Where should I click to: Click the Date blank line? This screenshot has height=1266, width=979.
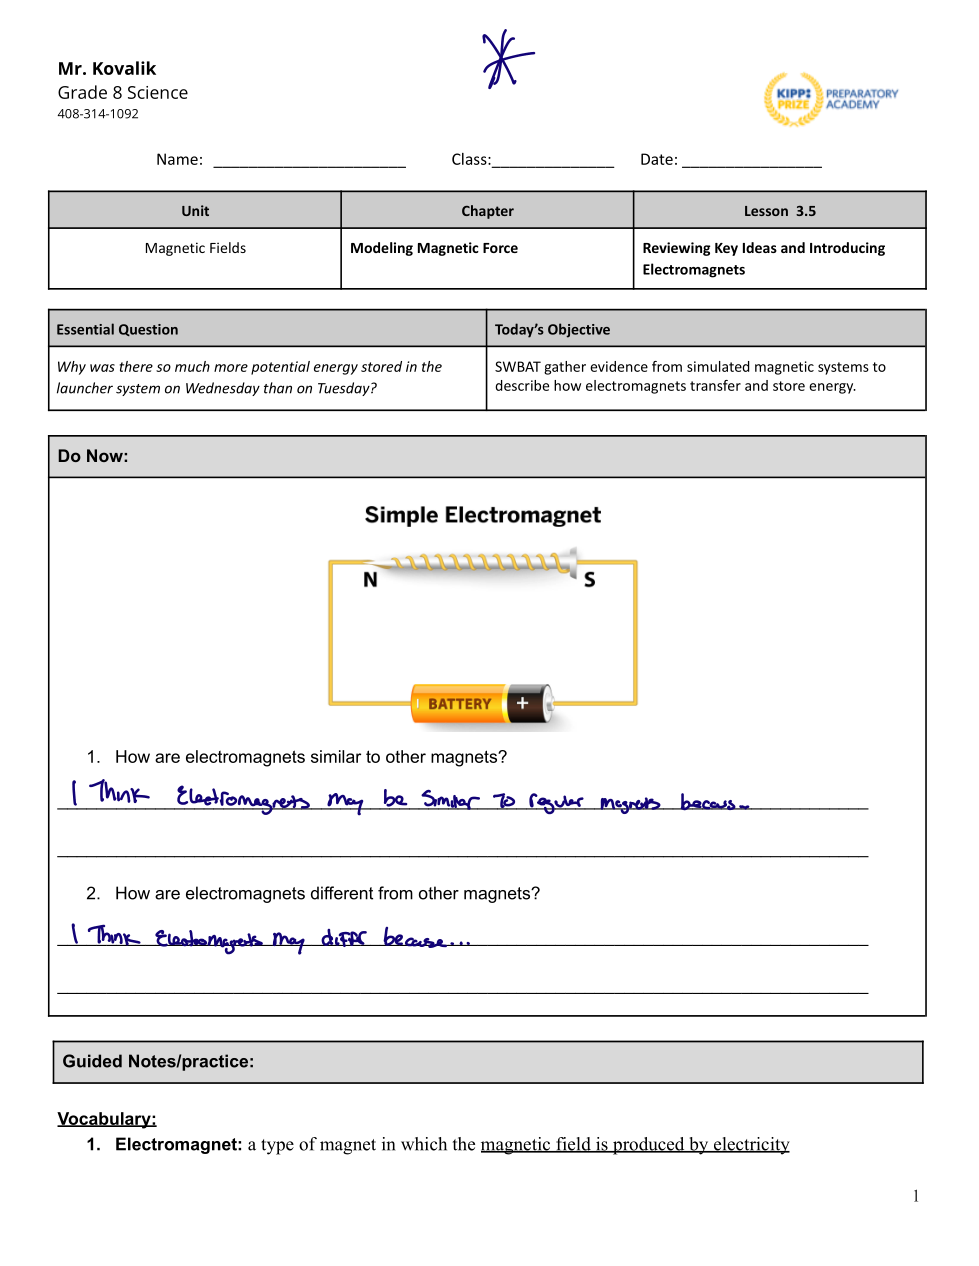[751, 160]
